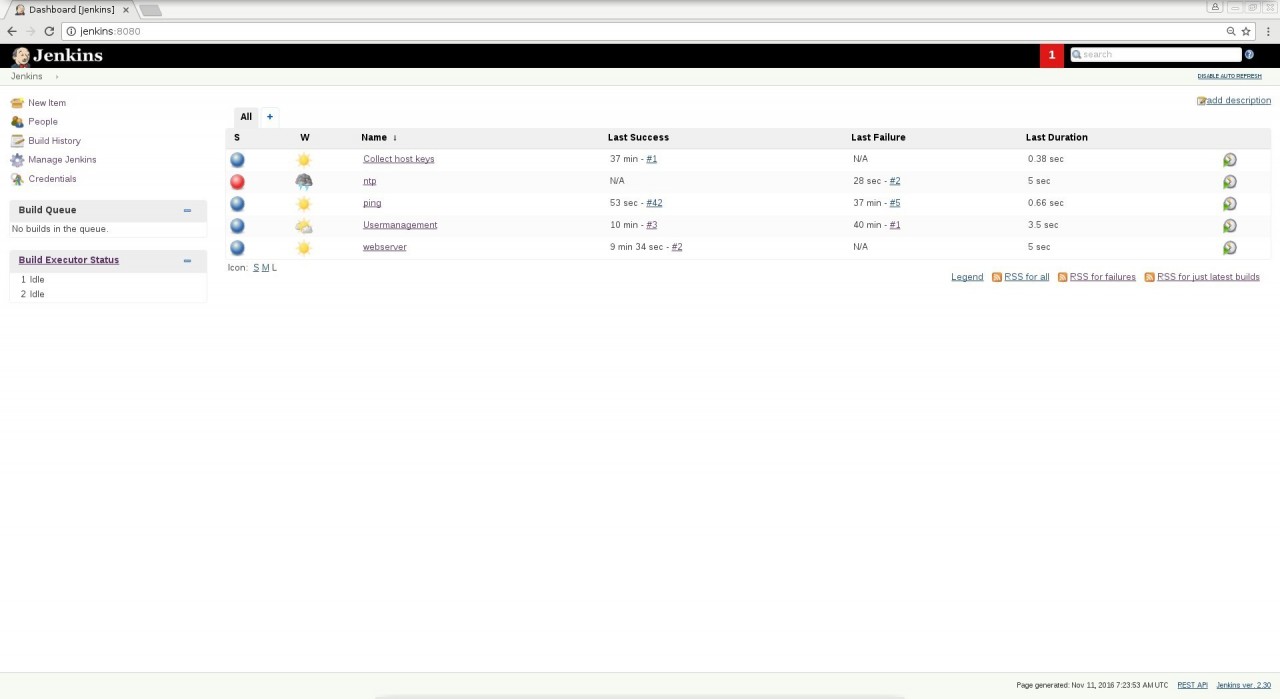Click the browser reload button
Image resolution: width=1280 pixels, height=699 pixels.
tap(49, 31)
